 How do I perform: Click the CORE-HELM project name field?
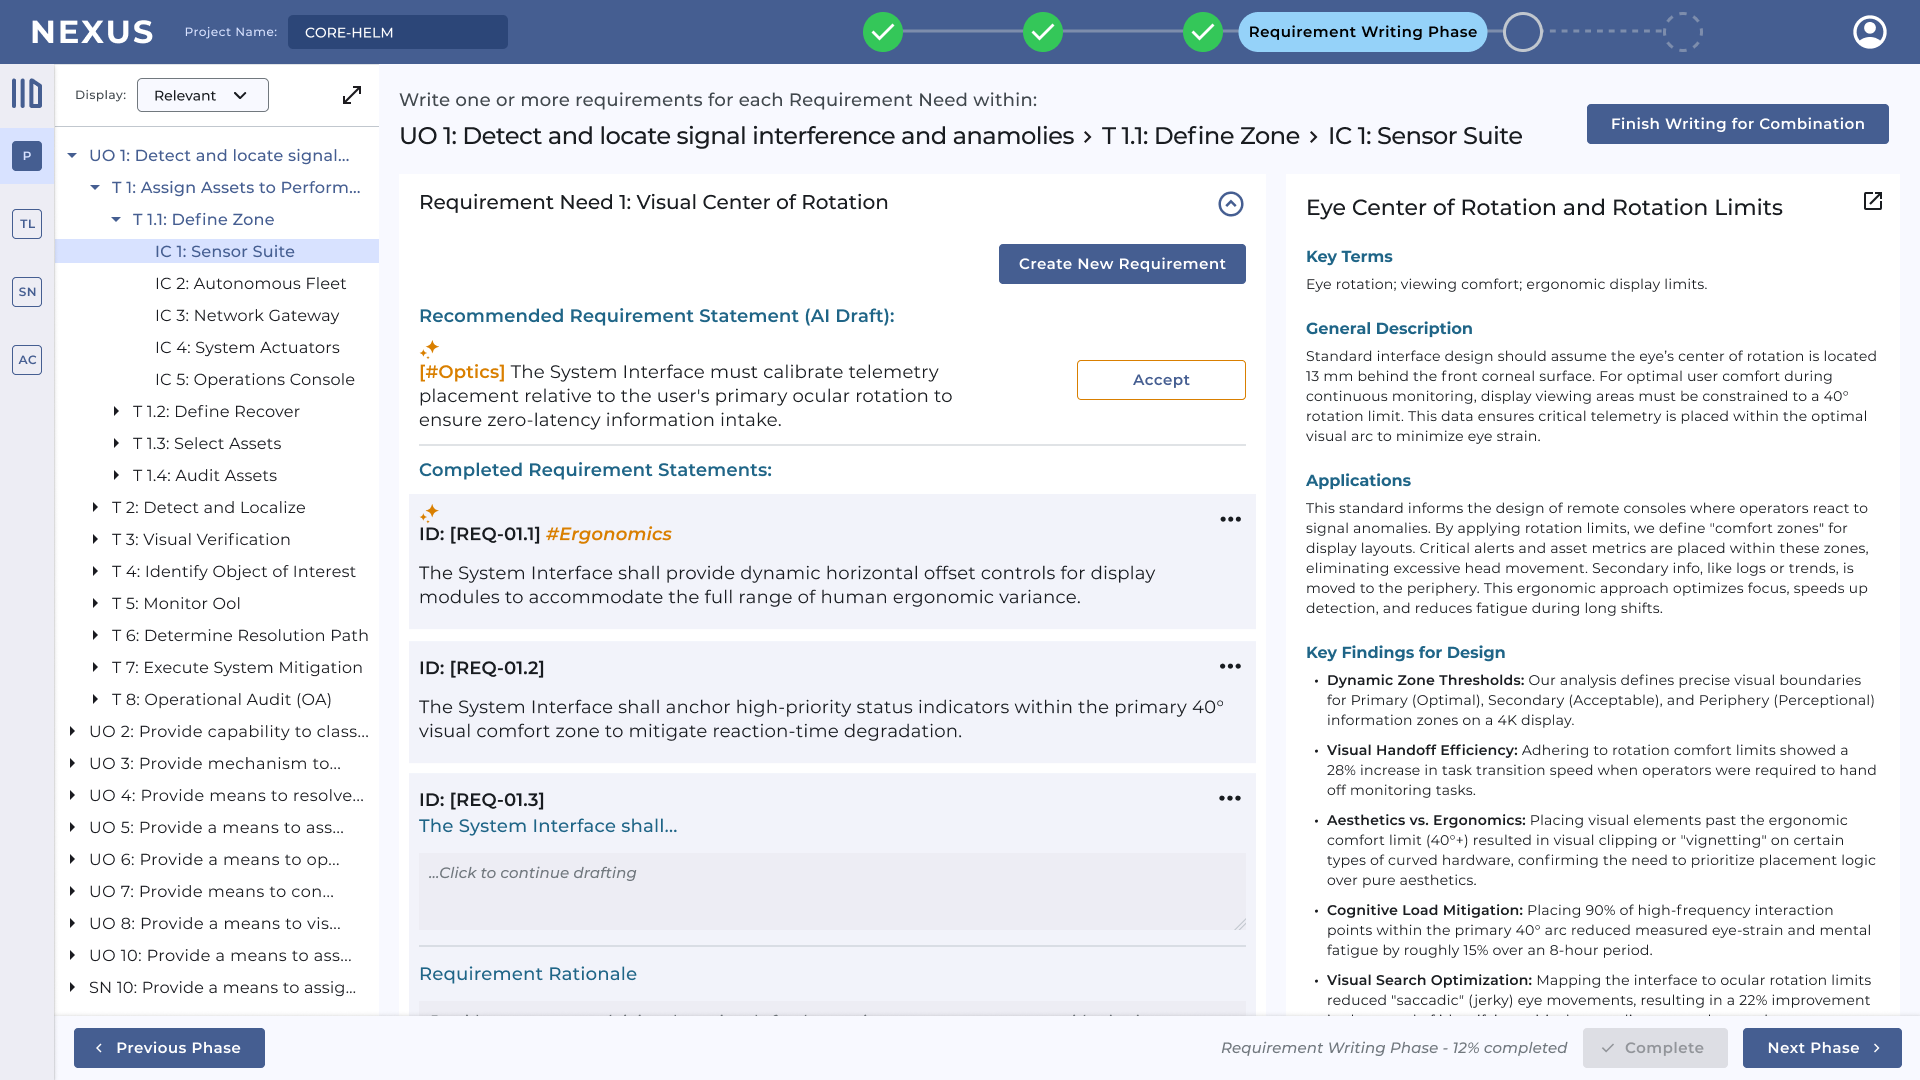pos(397,32)
